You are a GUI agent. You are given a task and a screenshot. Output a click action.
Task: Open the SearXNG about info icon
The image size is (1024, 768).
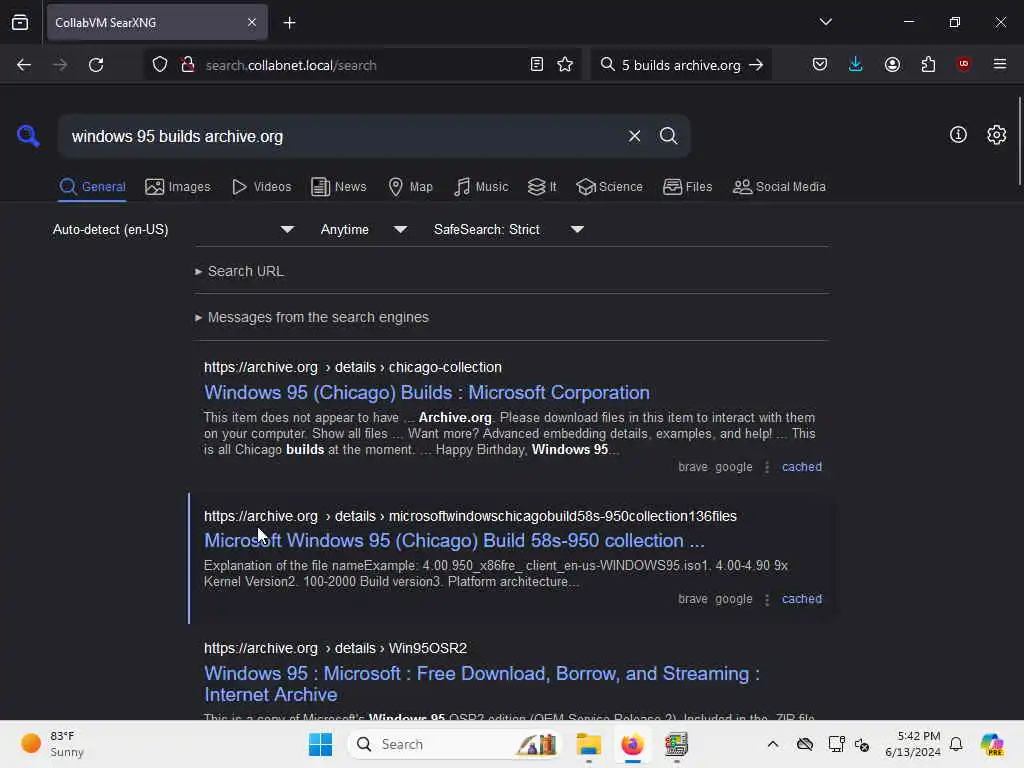coord(958,135)
